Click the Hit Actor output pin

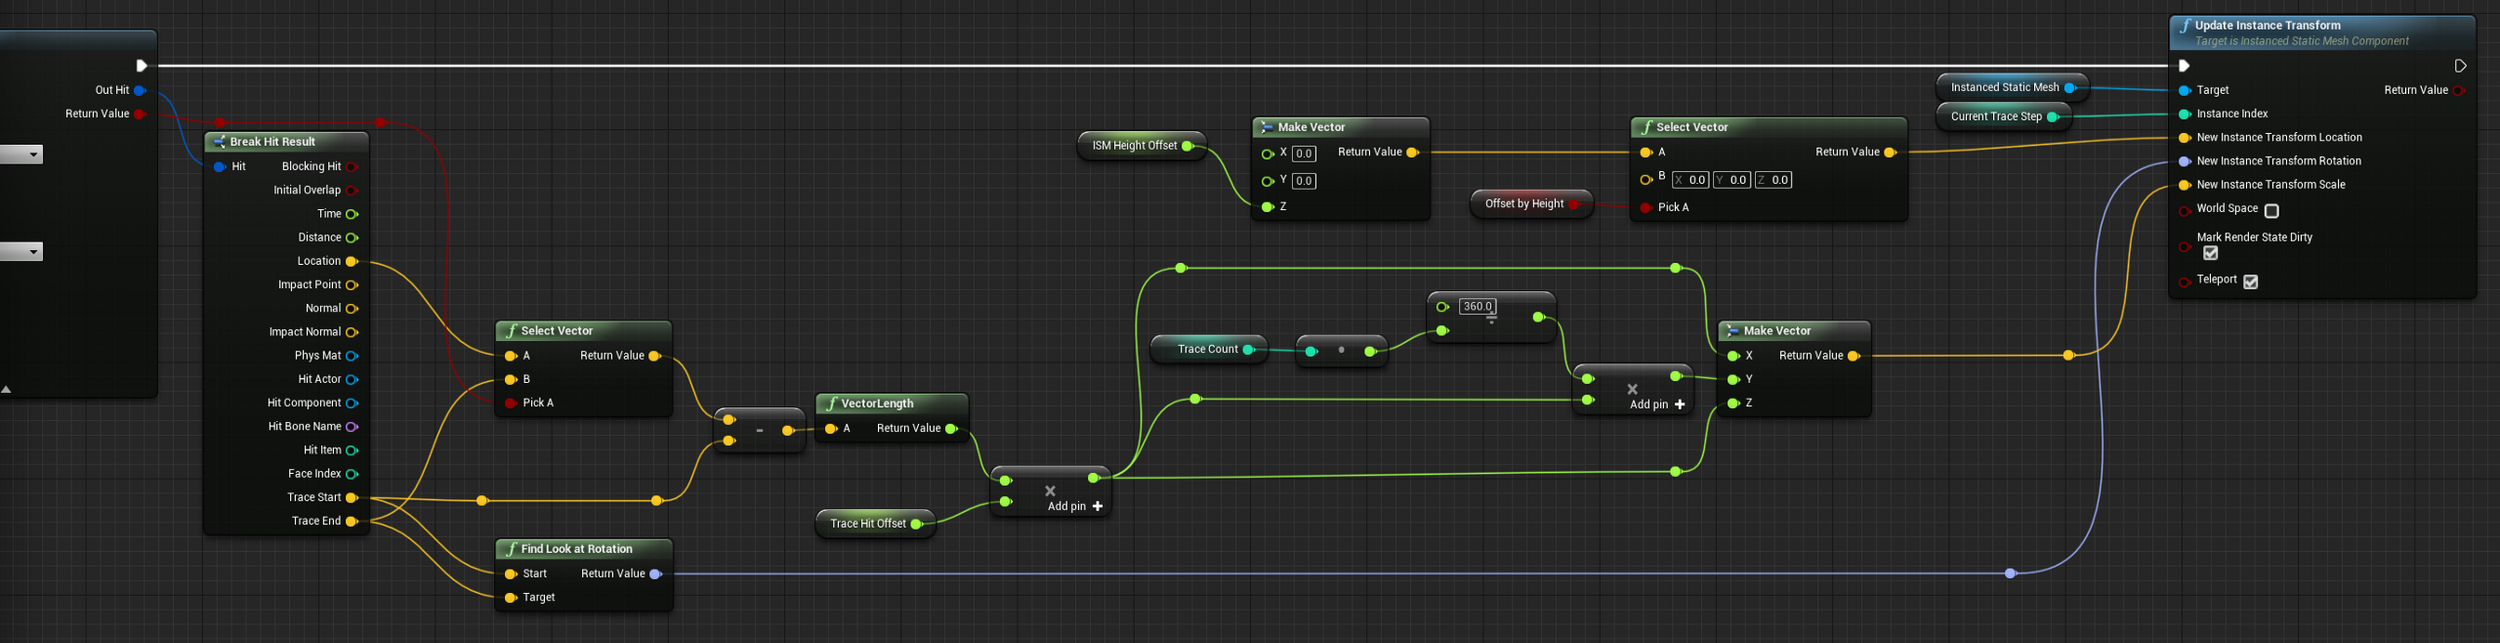[352, 380]
